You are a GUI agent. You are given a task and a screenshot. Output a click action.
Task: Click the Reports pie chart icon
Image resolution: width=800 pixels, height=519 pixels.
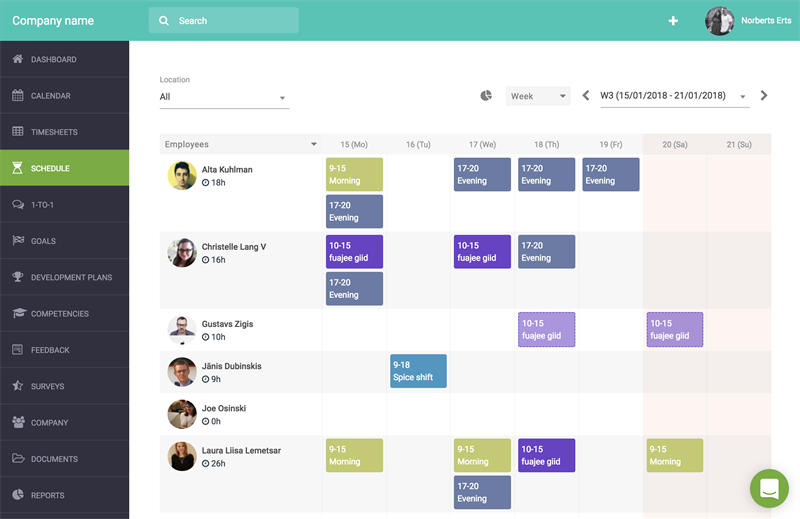[x=18, y=494]
